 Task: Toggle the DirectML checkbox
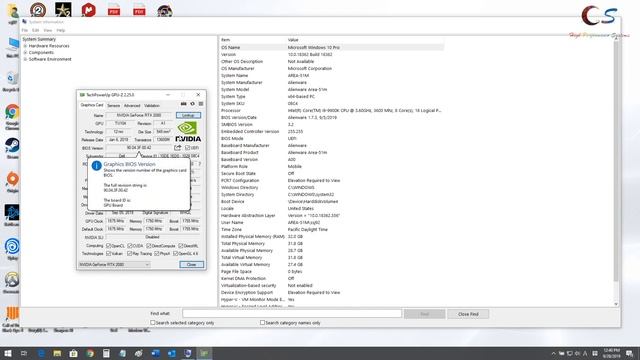pos(180,246)
